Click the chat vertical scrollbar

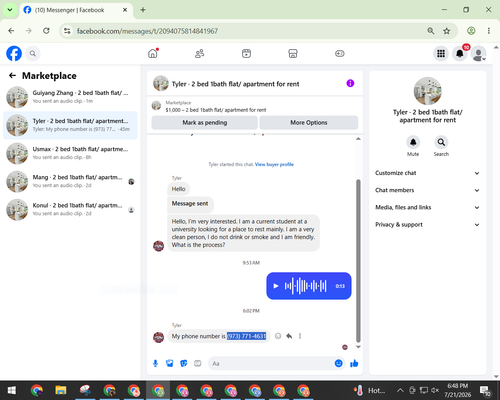(358, 261)
